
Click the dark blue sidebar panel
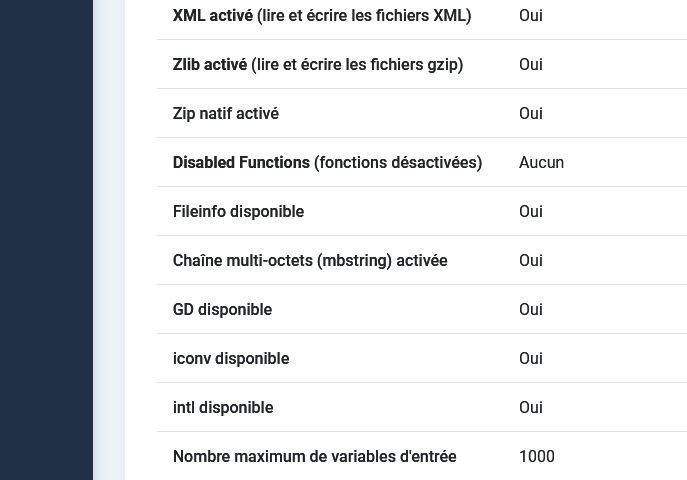point(46,240)
